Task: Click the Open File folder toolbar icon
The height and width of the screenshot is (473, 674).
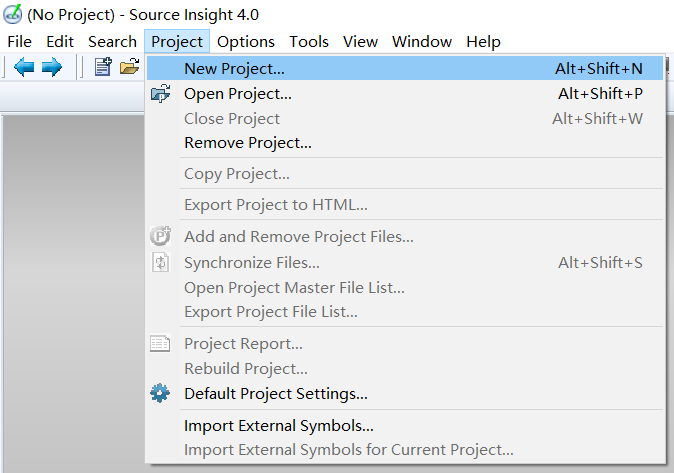Action: point(129,67)
